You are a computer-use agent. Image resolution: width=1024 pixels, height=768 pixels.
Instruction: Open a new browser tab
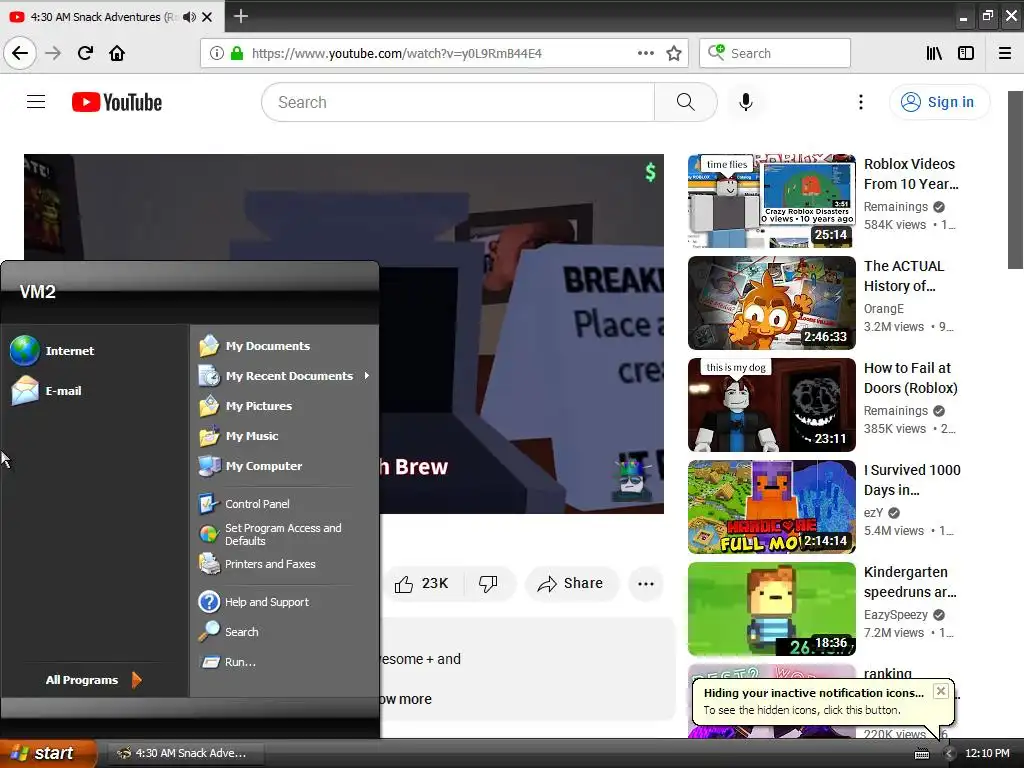pos(240,16)
